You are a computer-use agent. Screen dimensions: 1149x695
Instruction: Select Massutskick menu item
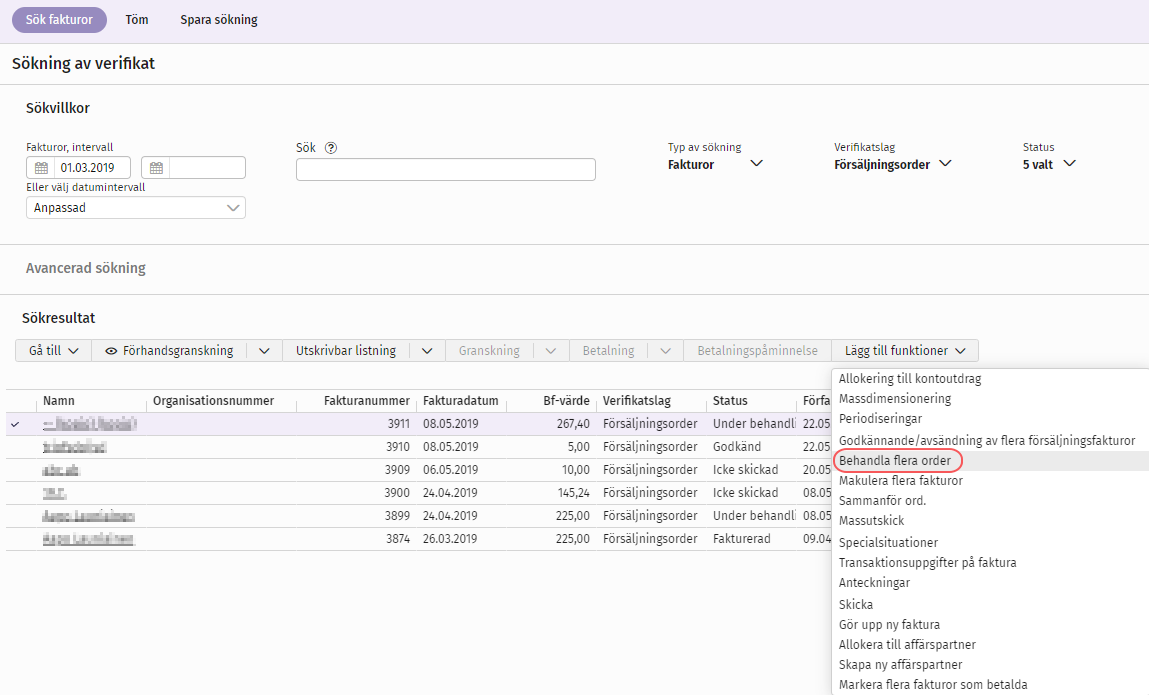tap(871, 521)
